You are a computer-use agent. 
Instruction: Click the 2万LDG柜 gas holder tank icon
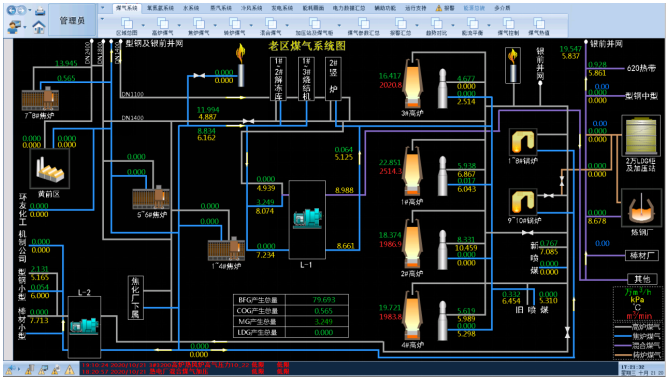click(x=640, y=136)
